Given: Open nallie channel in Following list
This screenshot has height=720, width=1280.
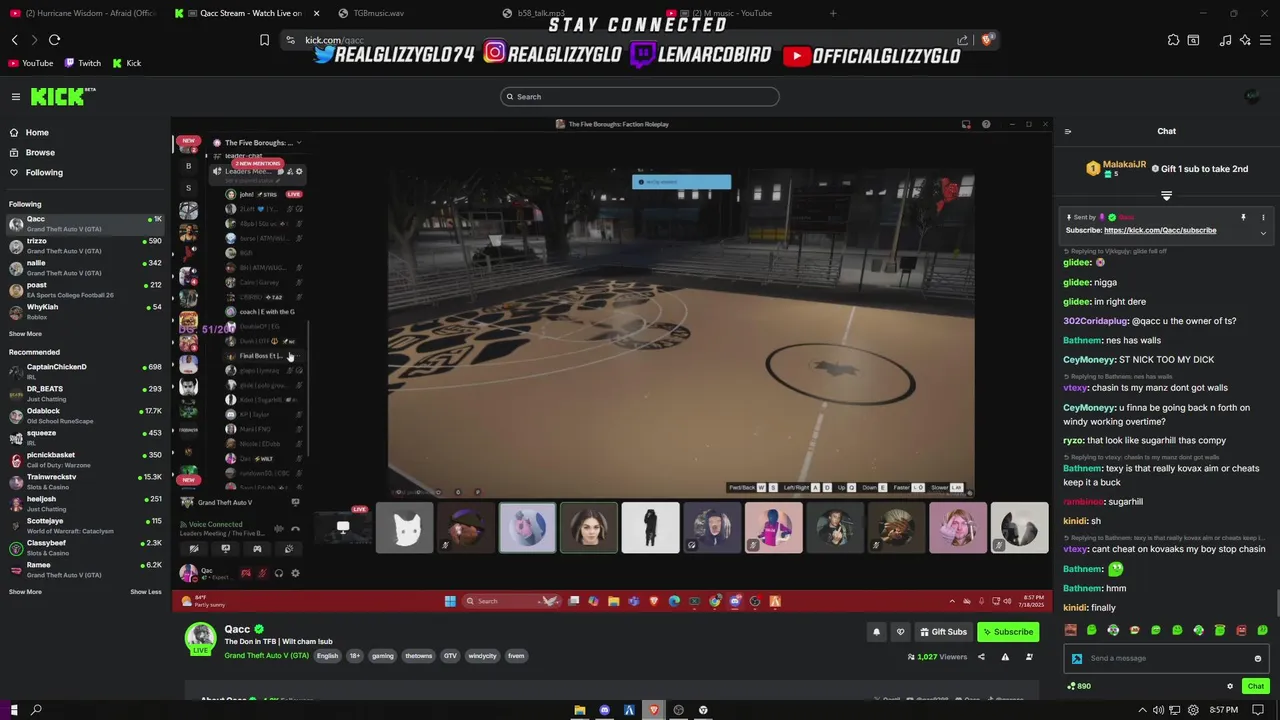Looking at the screenshot, I should 85,267.
